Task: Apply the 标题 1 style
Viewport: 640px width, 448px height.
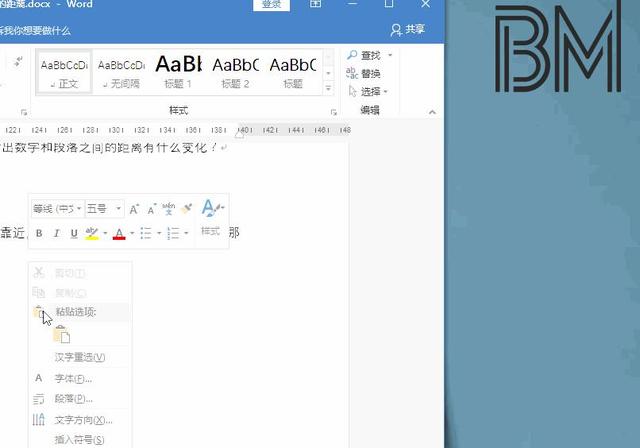Action: (x=178, y=73)
